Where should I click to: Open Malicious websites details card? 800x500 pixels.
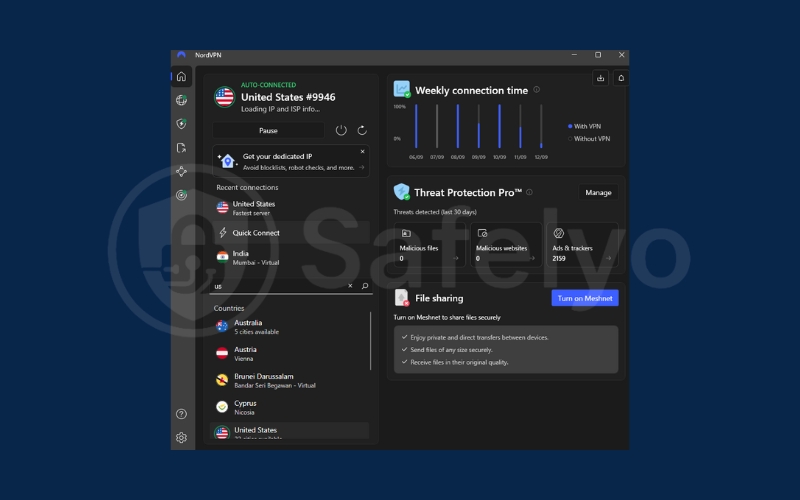506,245
